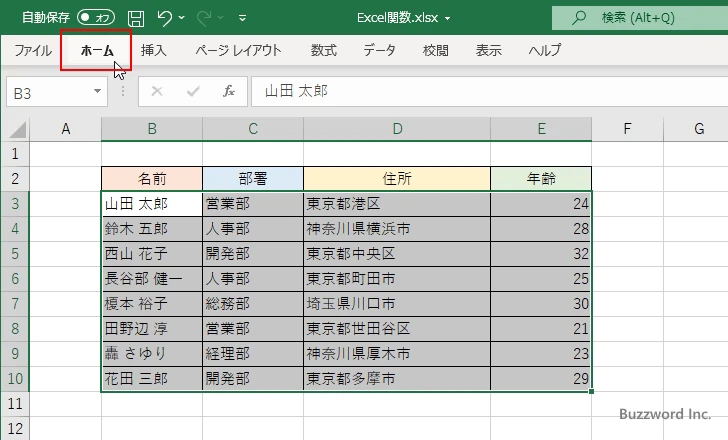This screenshot has height=440, width=728.
Task: Select cell containing 西山 花子
Action: tap(152, 254)
